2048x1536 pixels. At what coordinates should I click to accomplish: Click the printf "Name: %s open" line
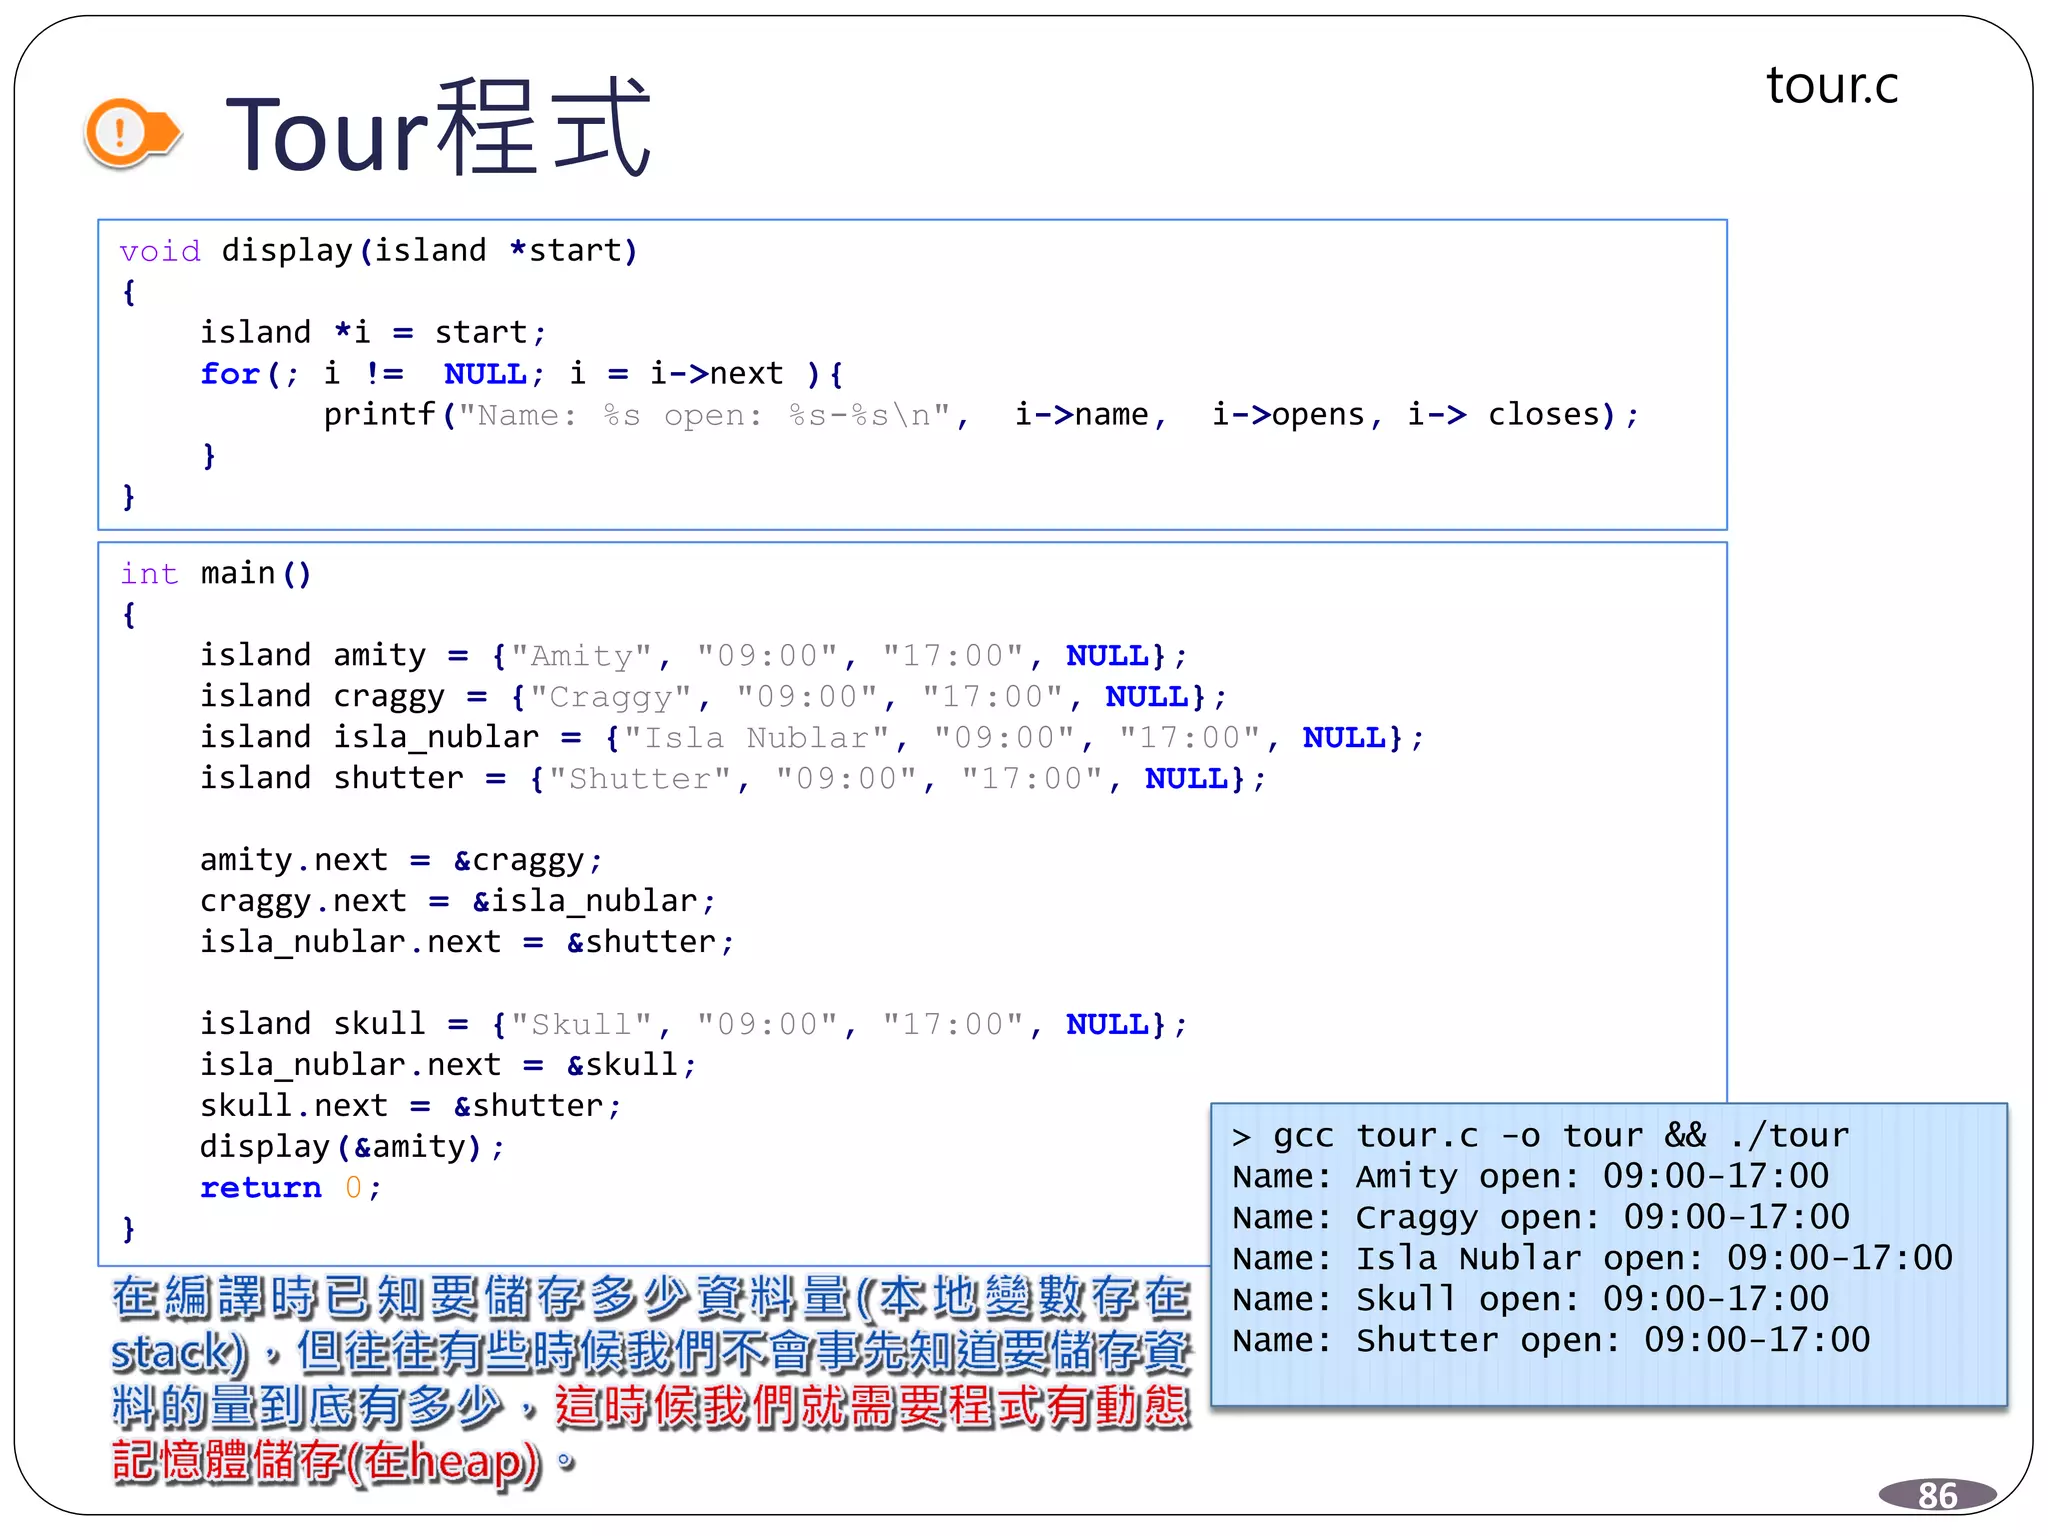981,414
